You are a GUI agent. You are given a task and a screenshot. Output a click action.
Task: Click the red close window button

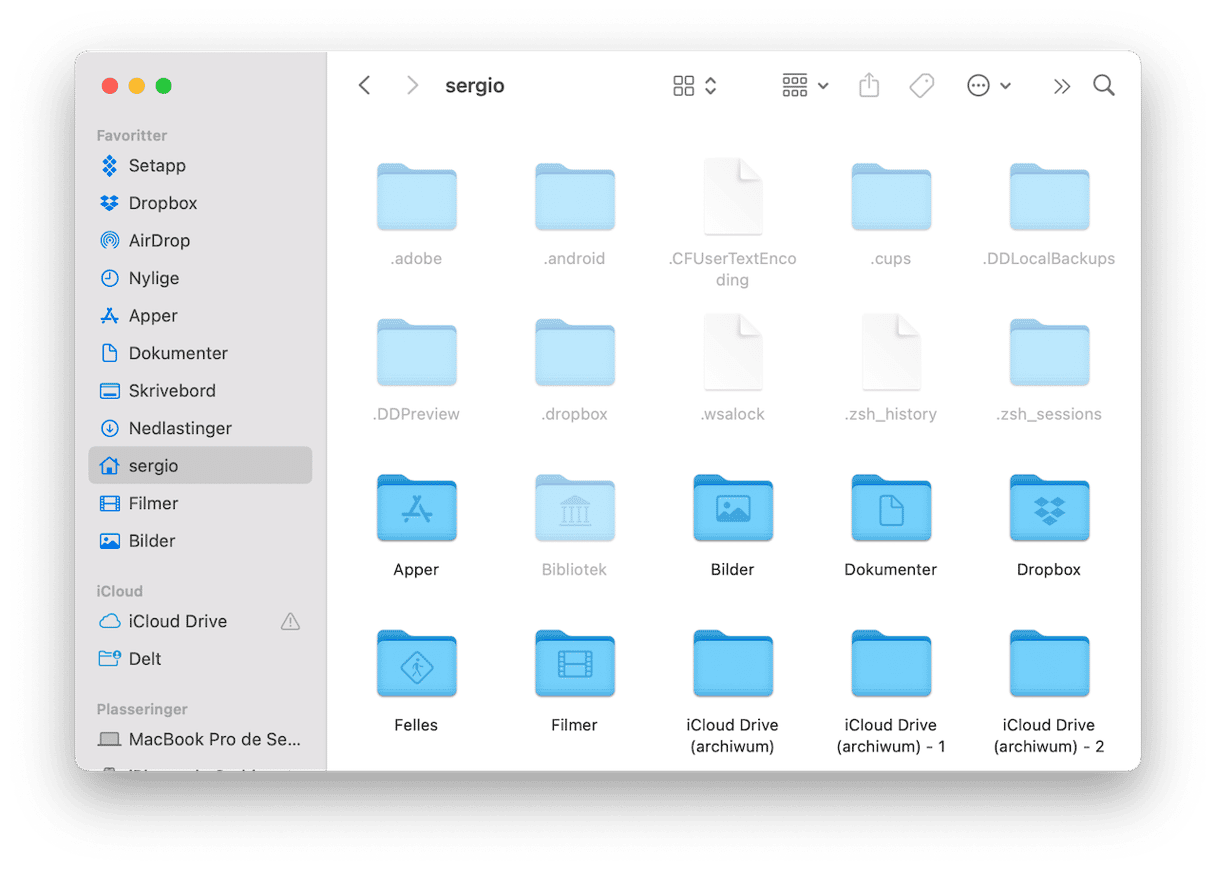tap(110, 86)
